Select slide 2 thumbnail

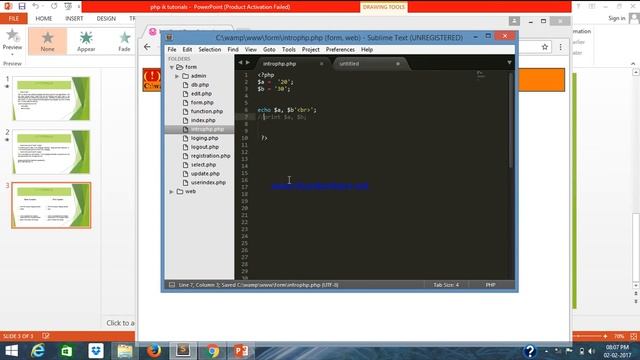(x=51, y=152)
